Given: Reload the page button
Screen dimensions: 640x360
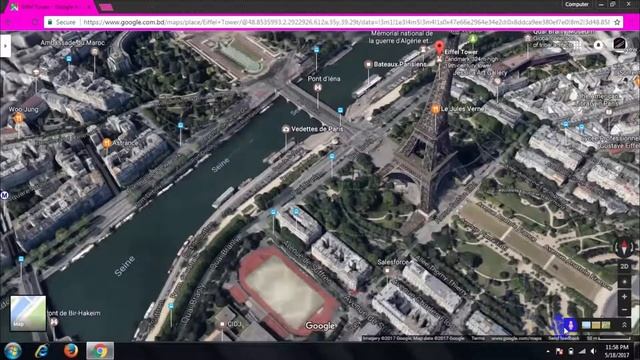Looking at the screenshot, I should coord(36,22).
